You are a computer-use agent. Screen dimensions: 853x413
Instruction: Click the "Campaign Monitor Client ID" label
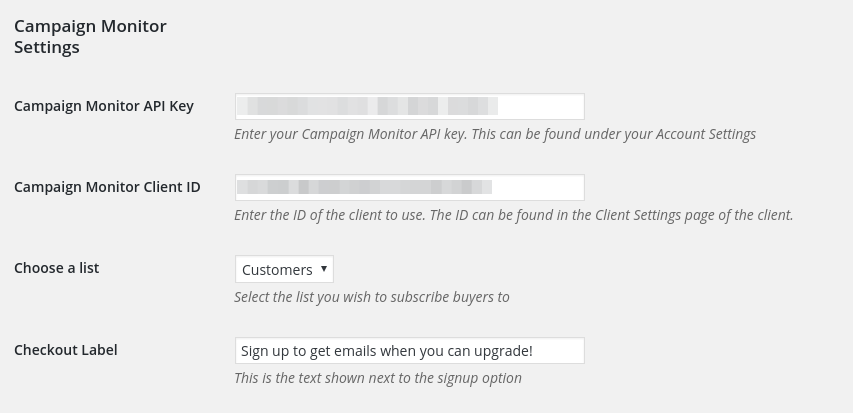point(107,187)
